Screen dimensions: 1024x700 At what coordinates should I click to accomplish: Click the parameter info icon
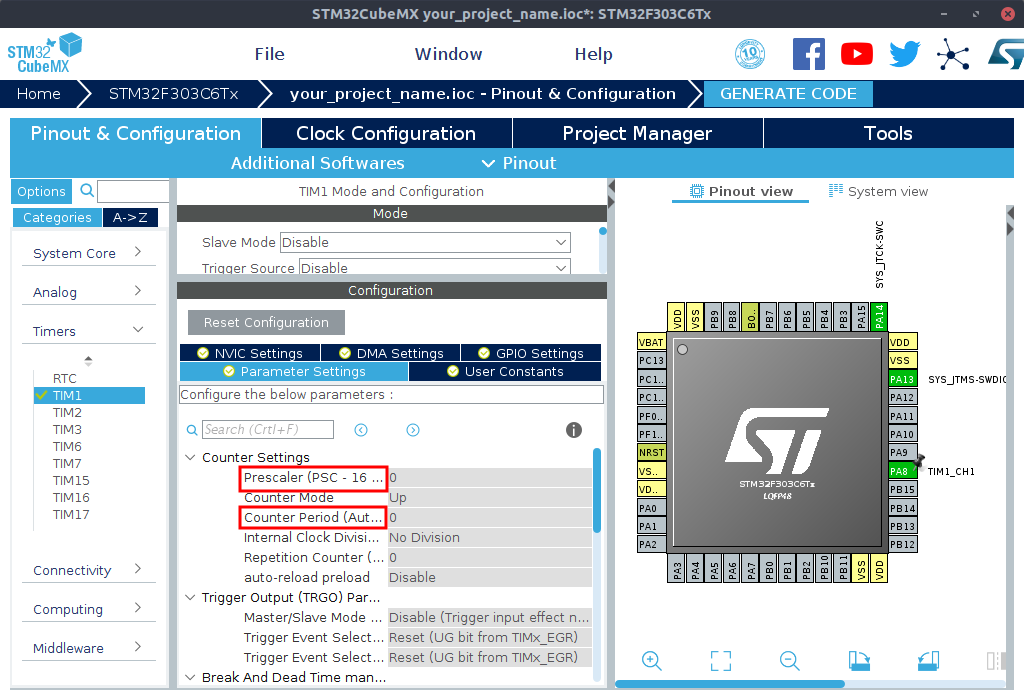tap(574, 430)
